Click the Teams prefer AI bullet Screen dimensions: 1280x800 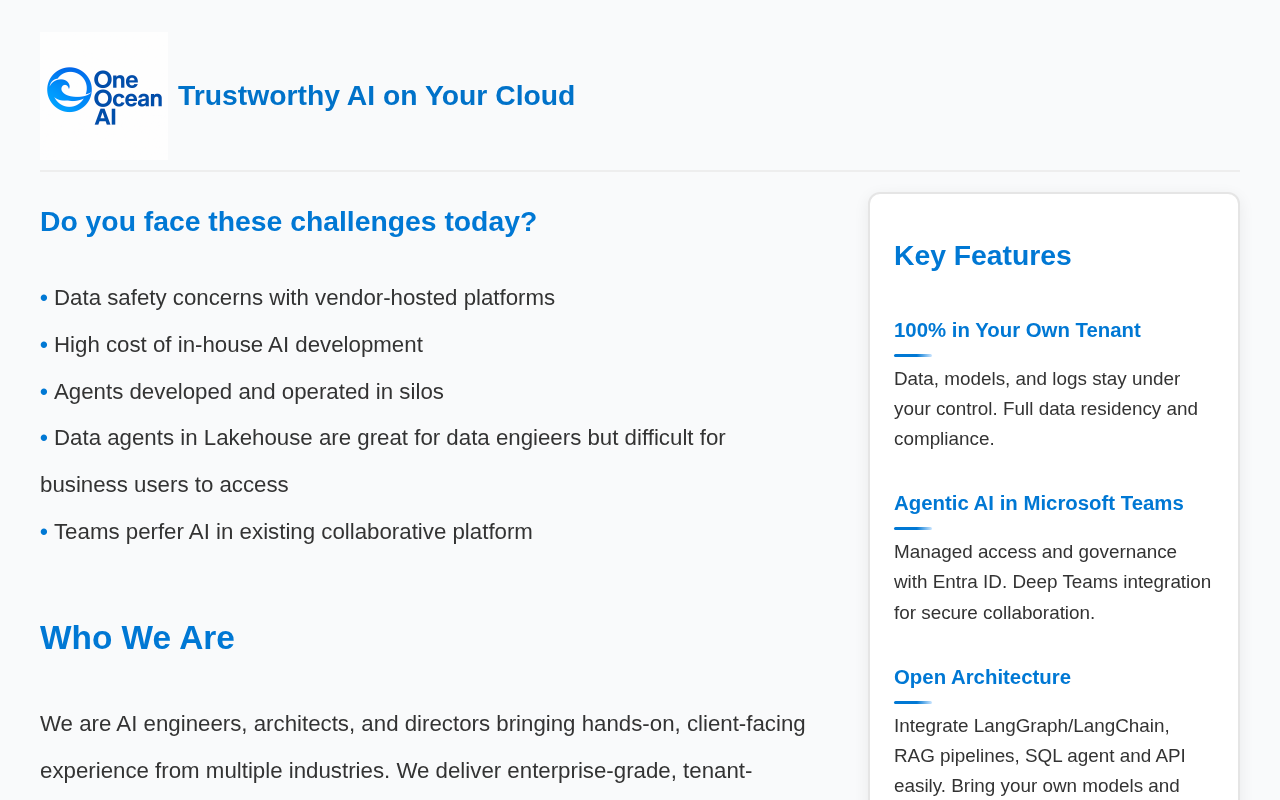point(293,532)
